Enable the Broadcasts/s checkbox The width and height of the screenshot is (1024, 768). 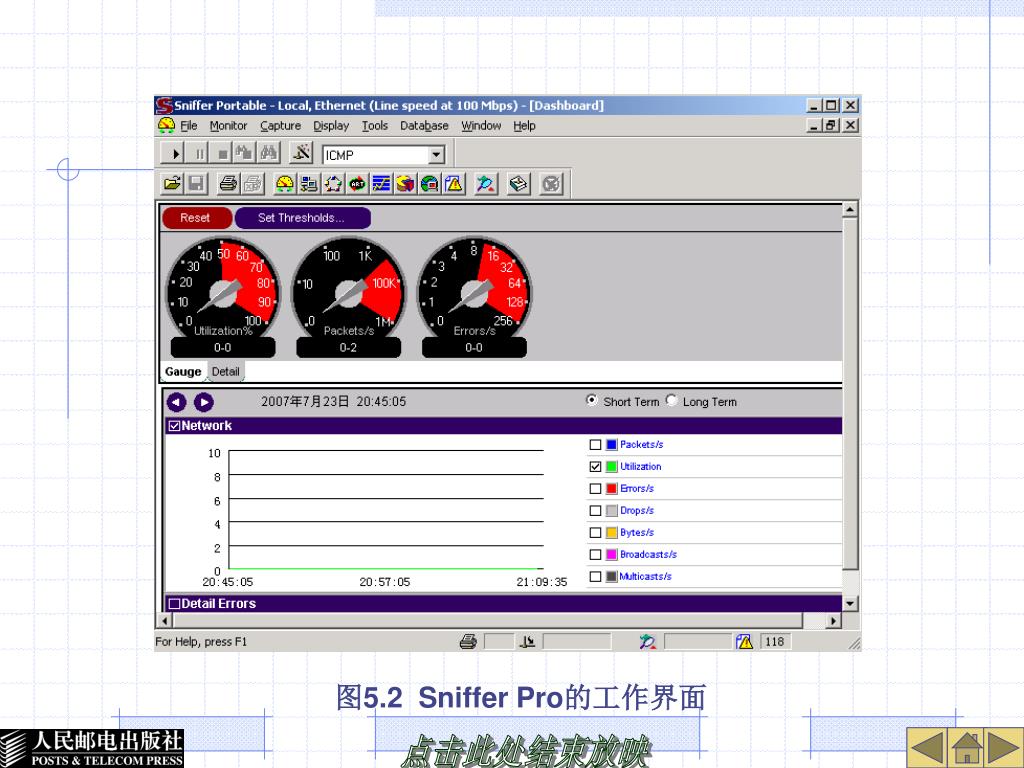click(x=595, y=554)
